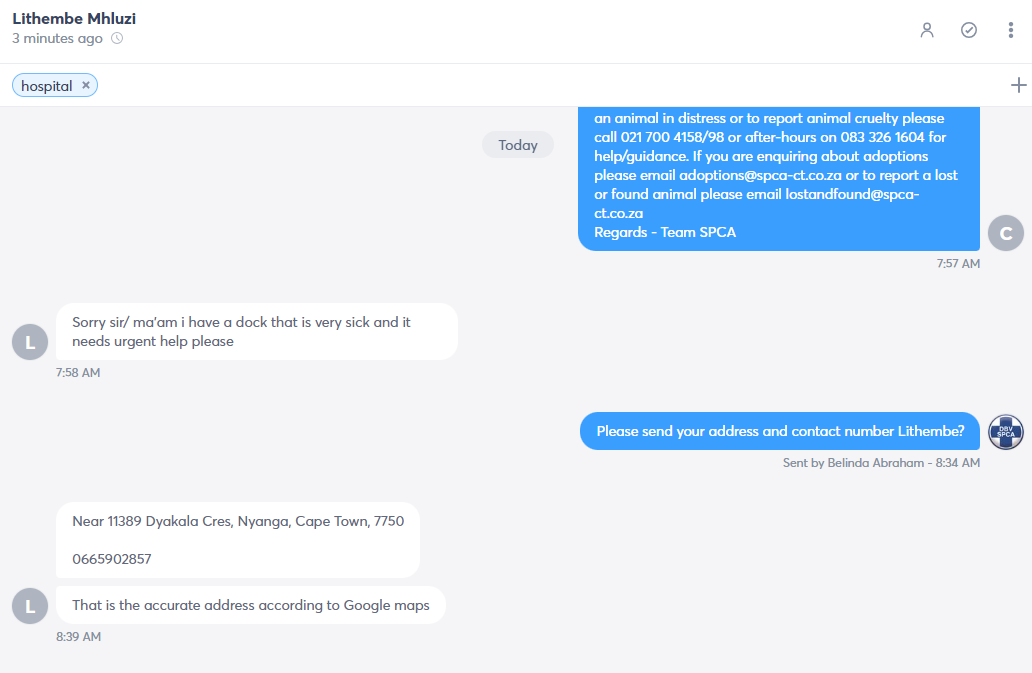Click the 7:57 AM message timestamp

pos(958,264)
